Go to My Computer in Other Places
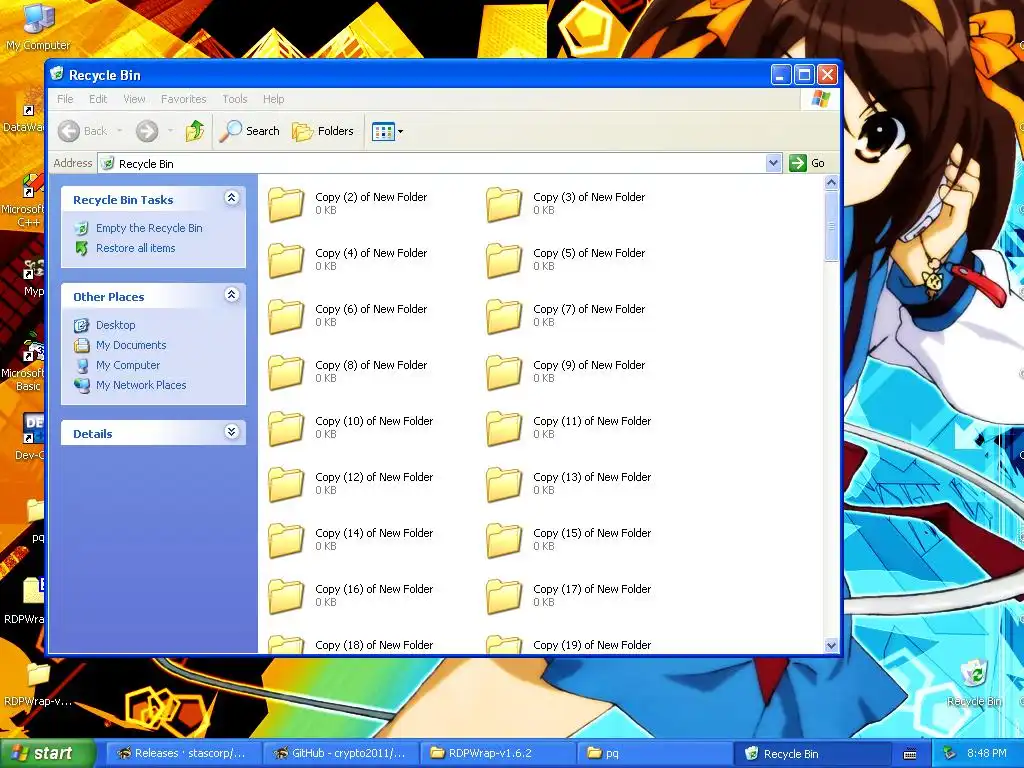Image resolution: width=1024 pixels, height=768 pixels. [127, 365]
